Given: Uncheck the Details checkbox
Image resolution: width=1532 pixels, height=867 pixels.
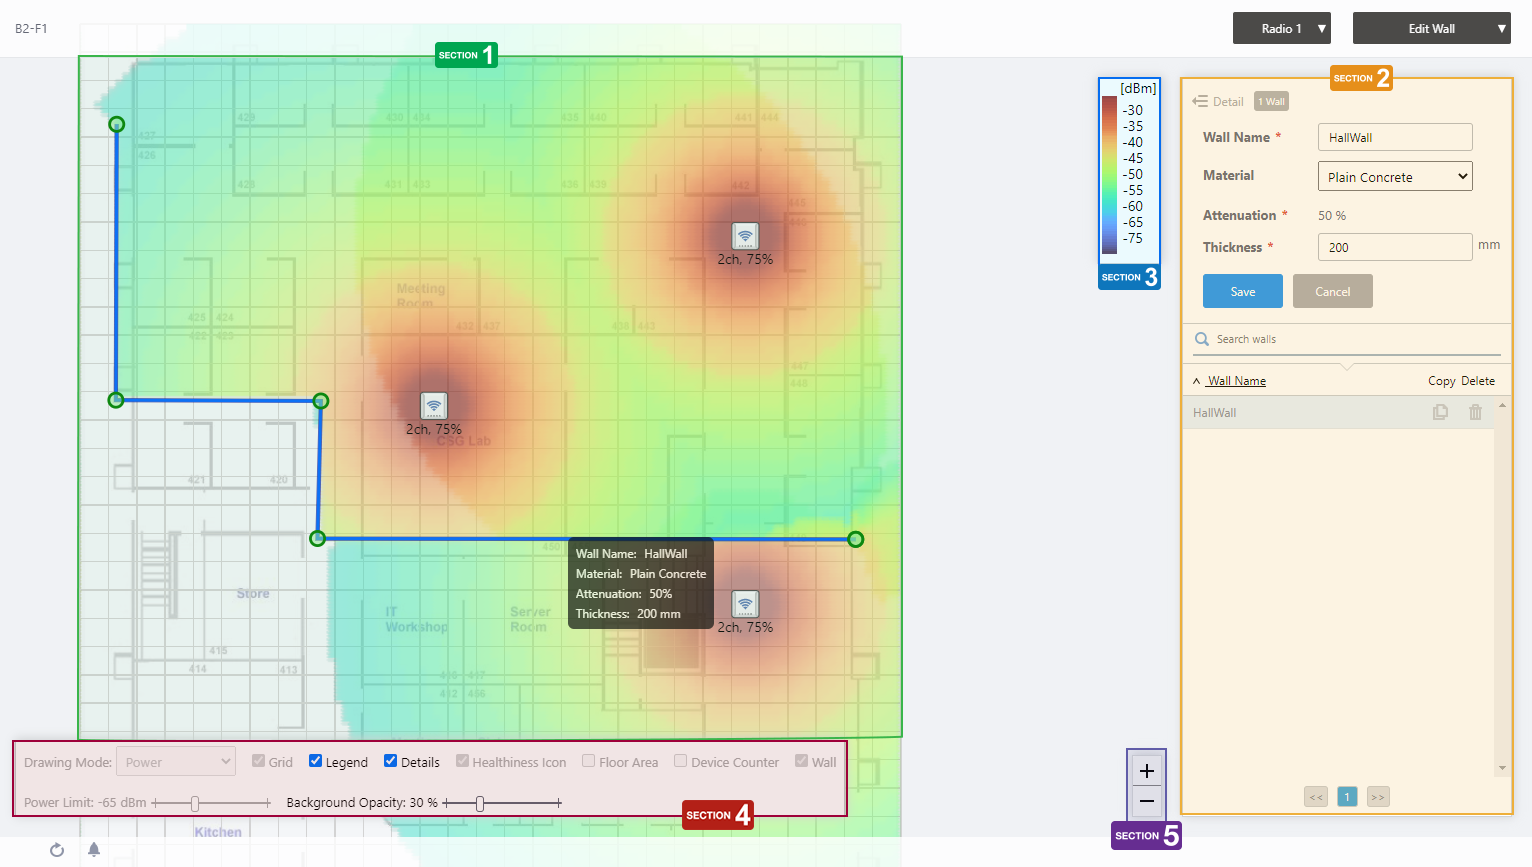Looking at the screenshot, I should pos(391,761).
